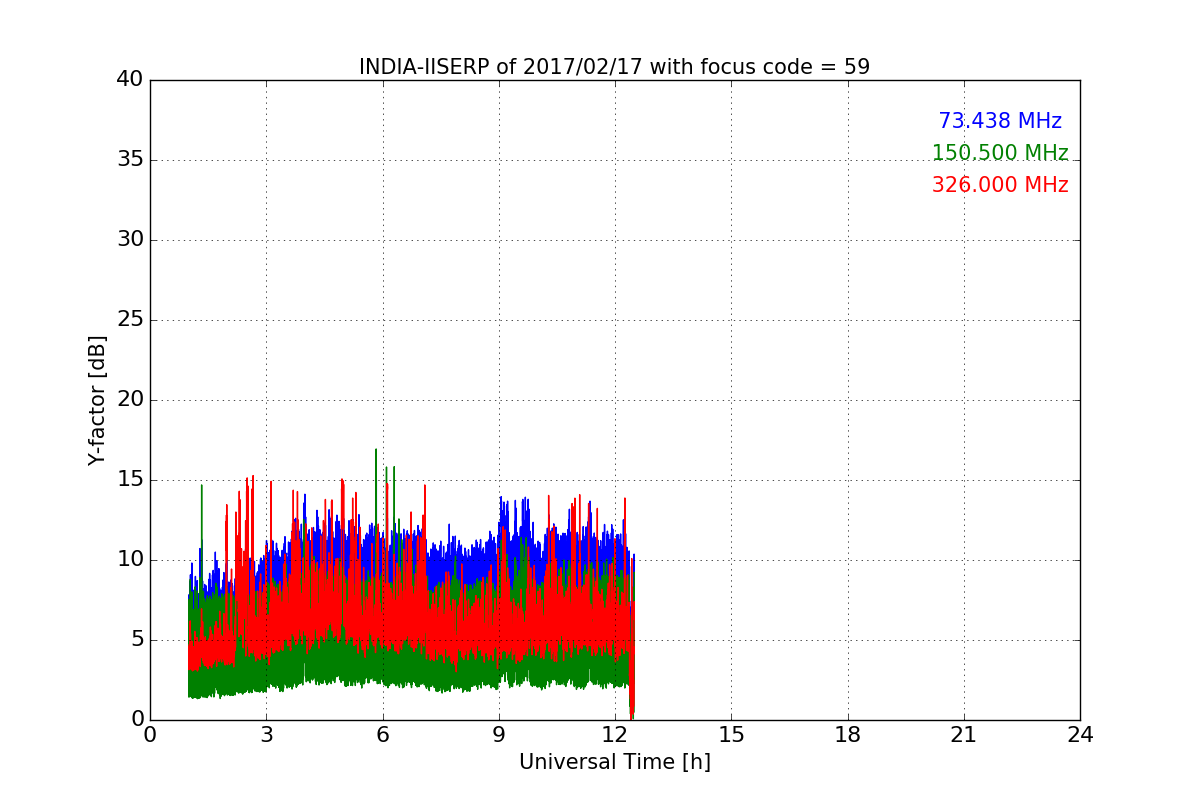This screenshot has width=1200, height=800.
Task: Click the 'Universal Time [h]' axis label
Action: [x=615, y=762]
